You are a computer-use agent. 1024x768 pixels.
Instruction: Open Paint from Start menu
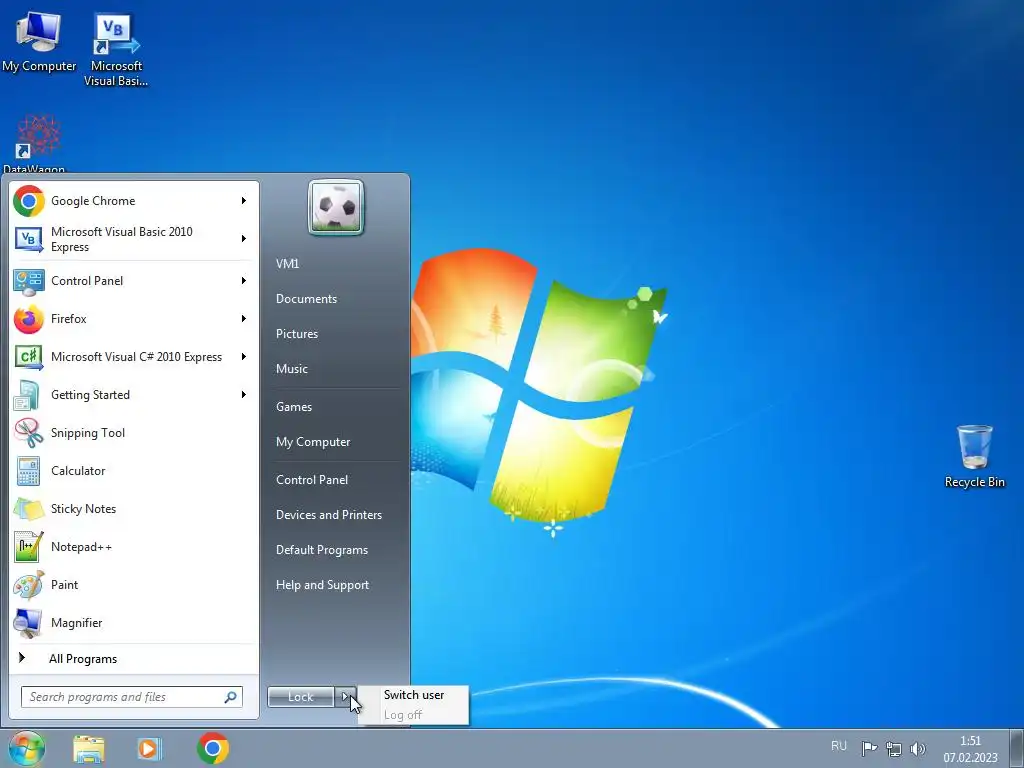click(133, 584)
